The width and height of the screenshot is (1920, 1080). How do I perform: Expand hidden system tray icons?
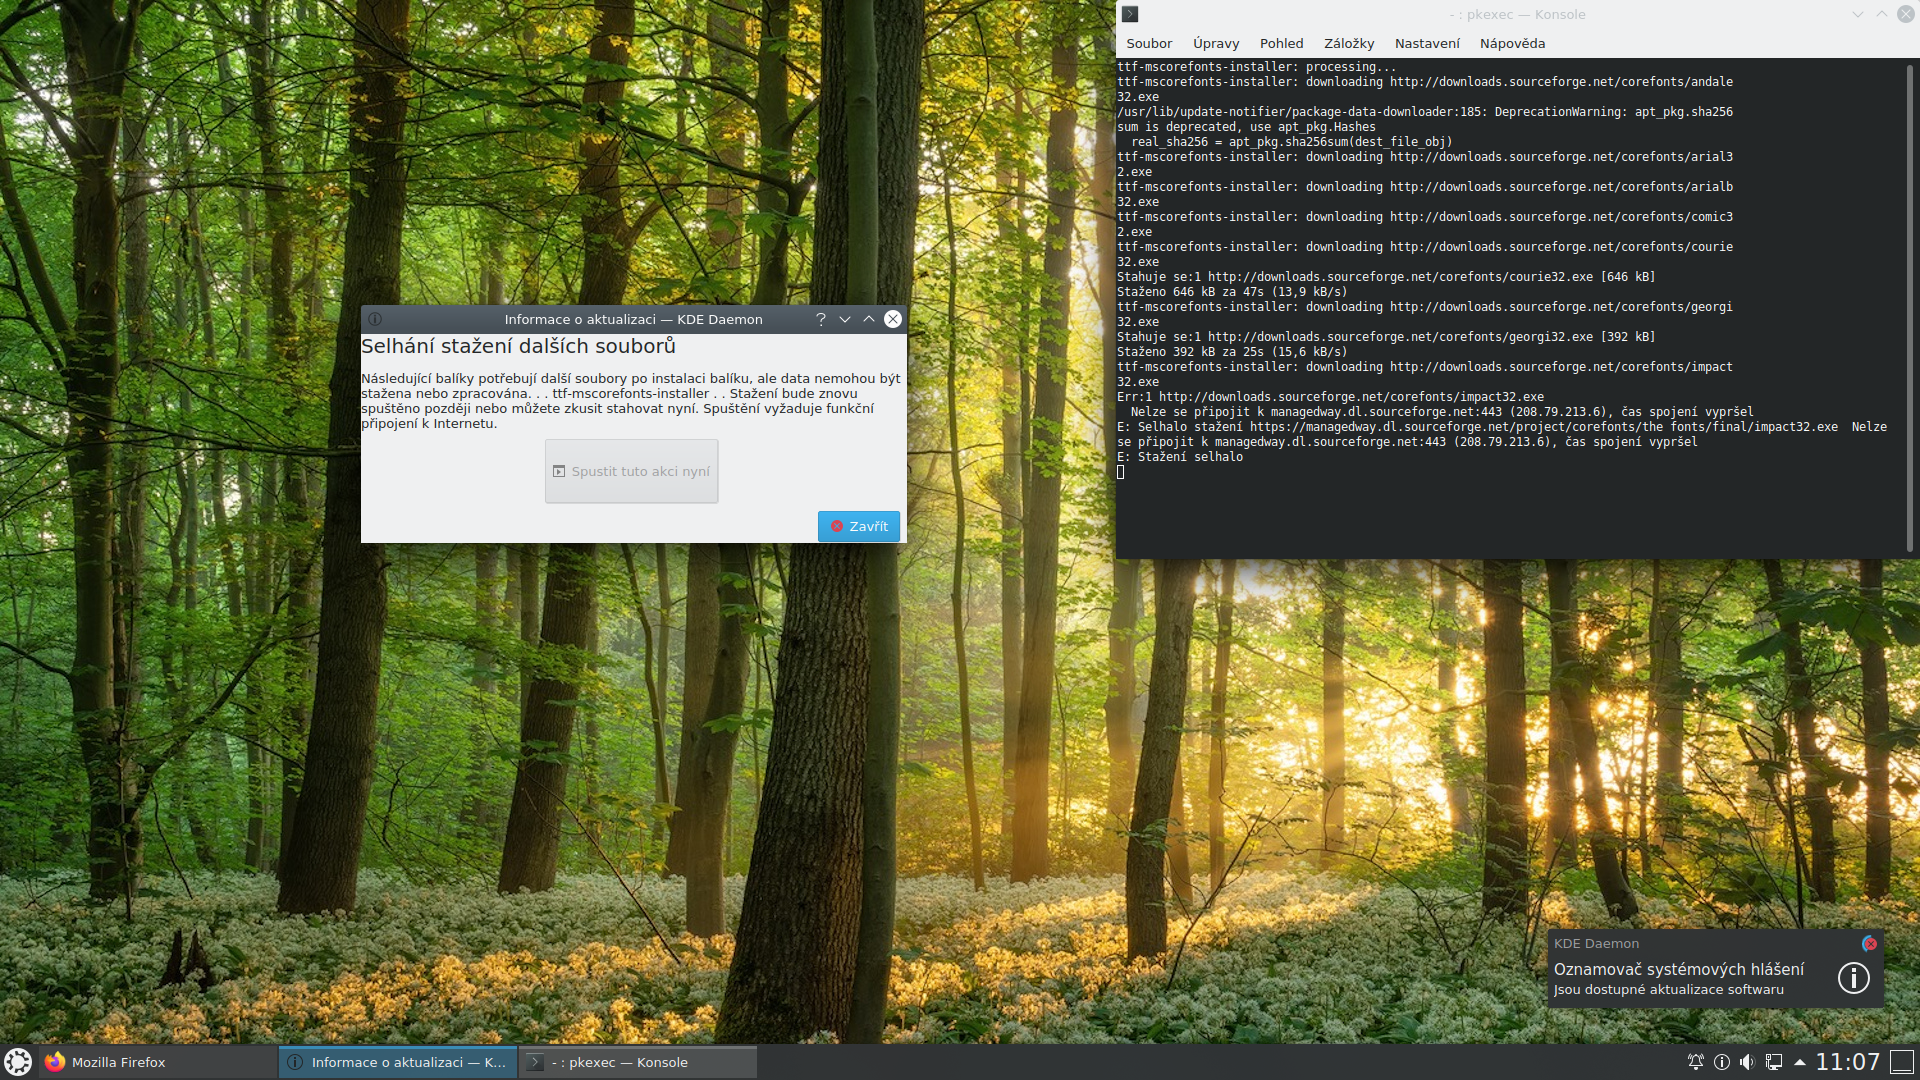point(1800,1062)
